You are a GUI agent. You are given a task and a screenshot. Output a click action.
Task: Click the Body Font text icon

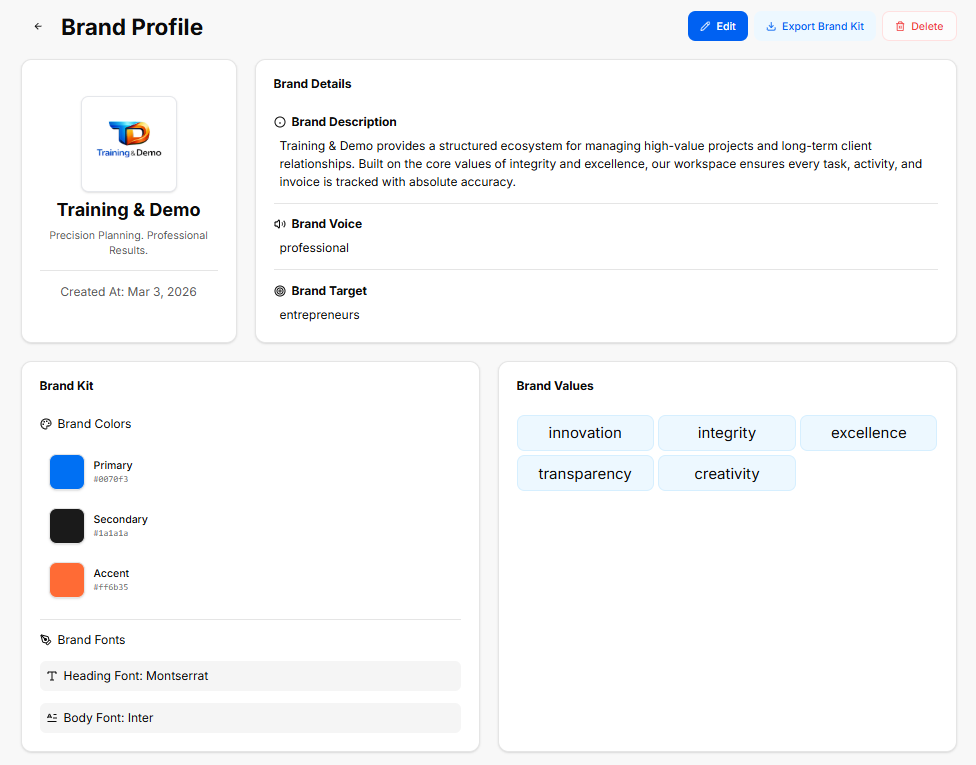(x=52, y=718)
